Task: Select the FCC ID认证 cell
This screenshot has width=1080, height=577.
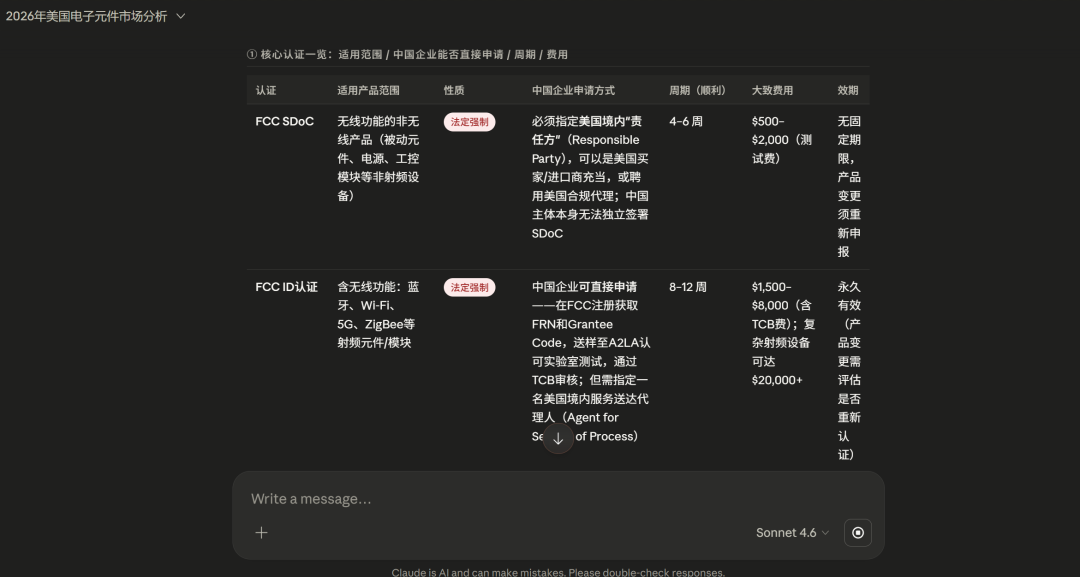Action: coord(287,286)
